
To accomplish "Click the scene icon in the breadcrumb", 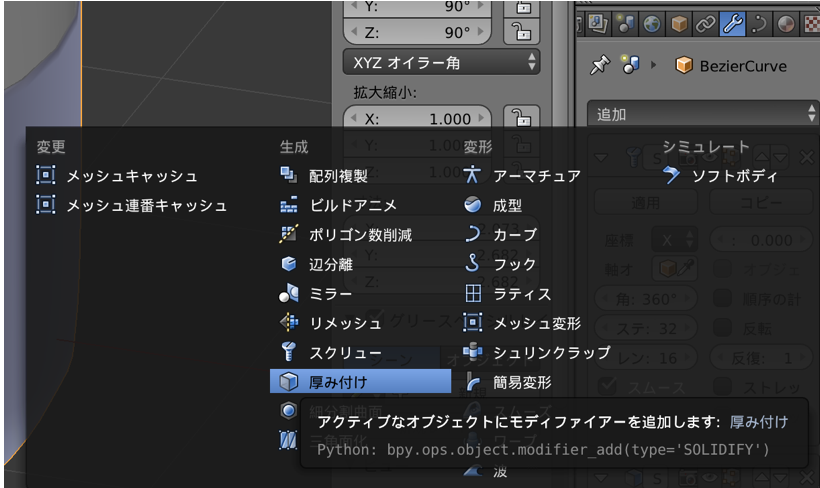I will [630, 64].
